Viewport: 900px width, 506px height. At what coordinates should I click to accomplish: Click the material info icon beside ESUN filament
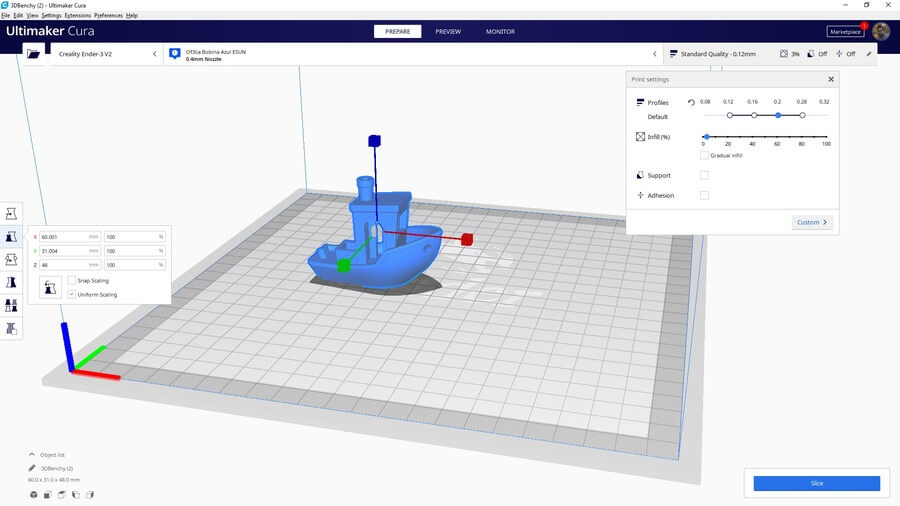click(x=174, y=54)
